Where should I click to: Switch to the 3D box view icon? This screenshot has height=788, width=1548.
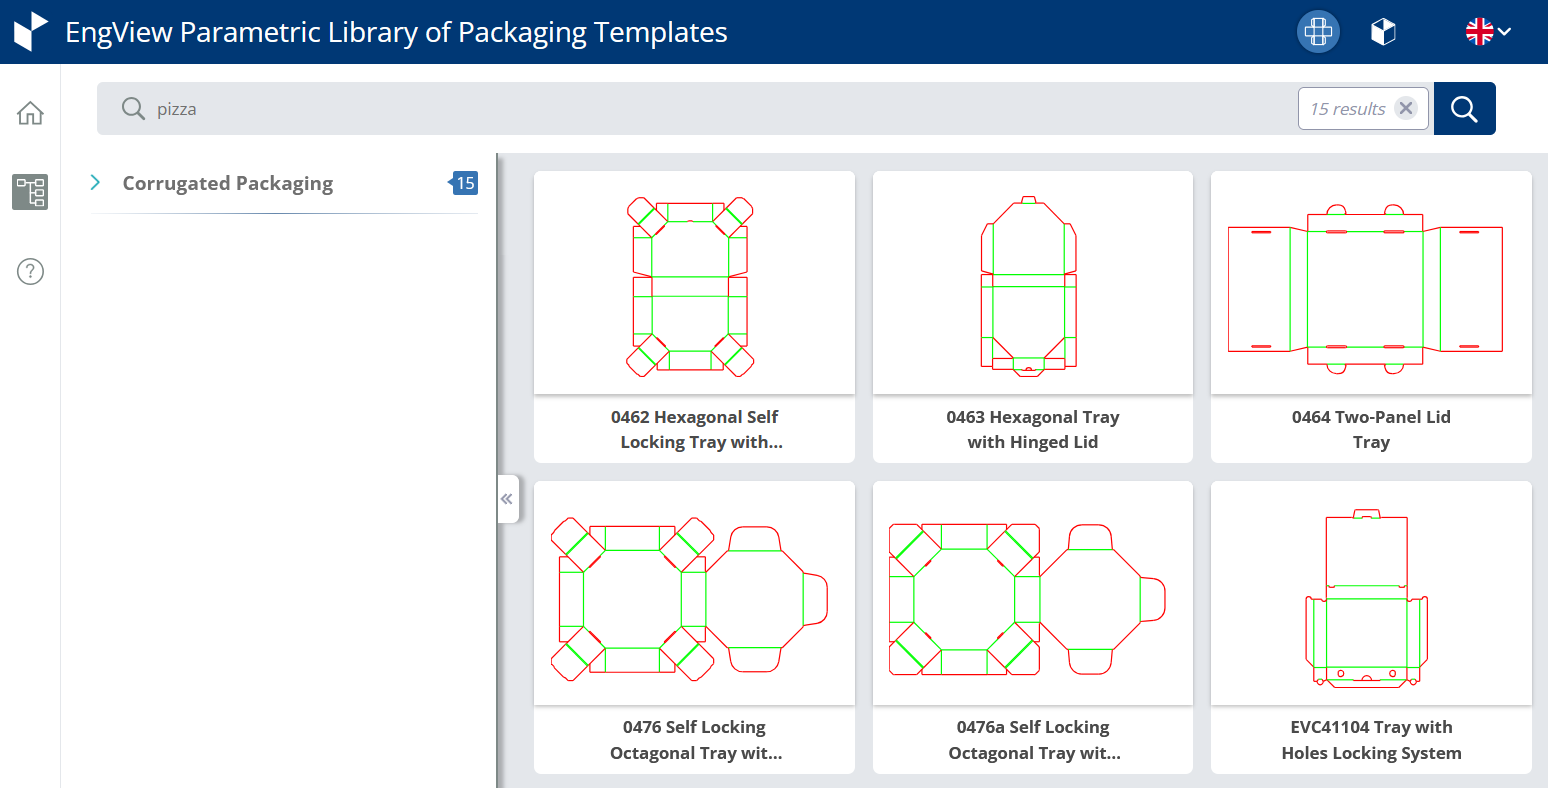coord(1382,32)
